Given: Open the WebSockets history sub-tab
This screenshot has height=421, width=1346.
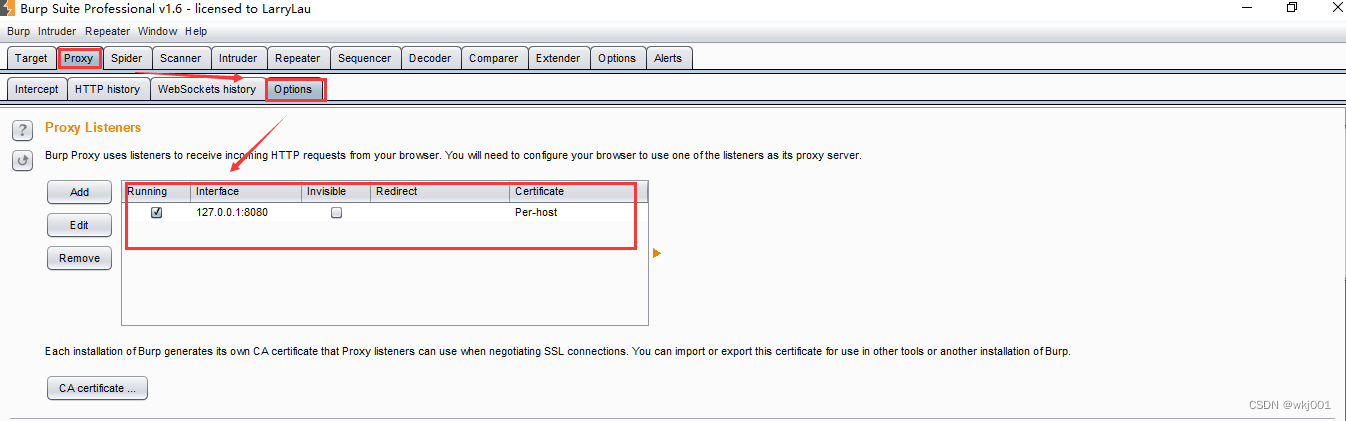Looking at the screenshot, I should [207, 89].
